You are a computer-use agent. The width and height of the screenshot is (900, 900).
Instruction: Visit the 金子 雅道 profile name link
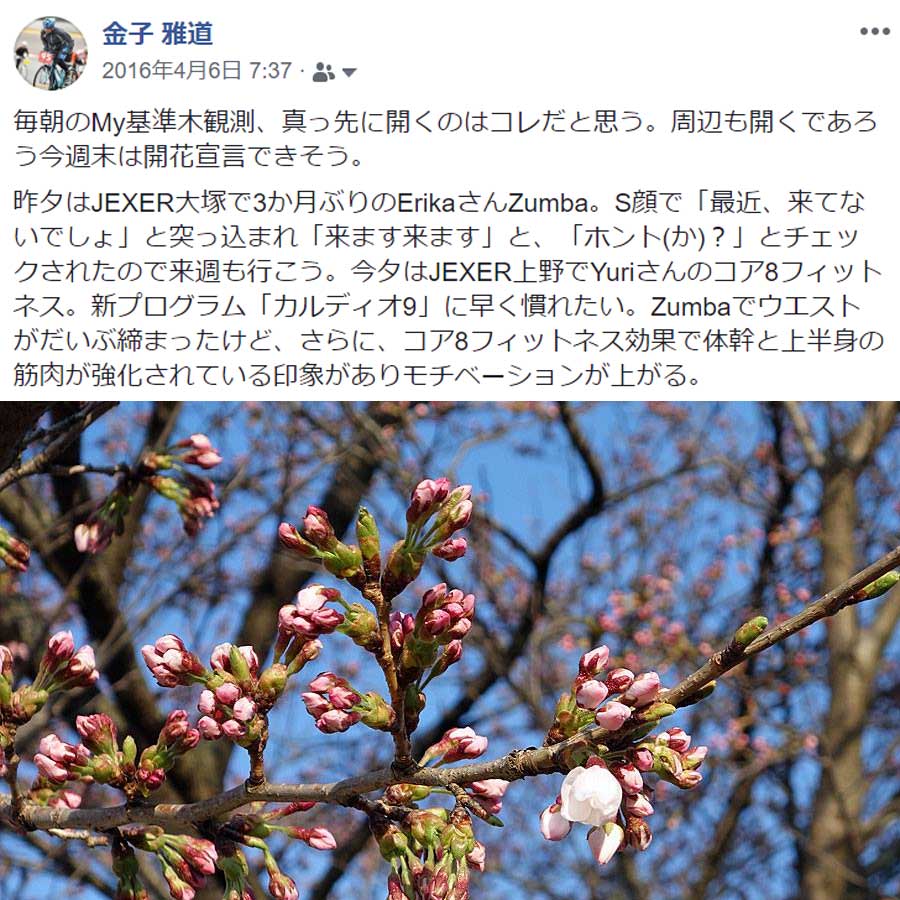coord(158,33)
